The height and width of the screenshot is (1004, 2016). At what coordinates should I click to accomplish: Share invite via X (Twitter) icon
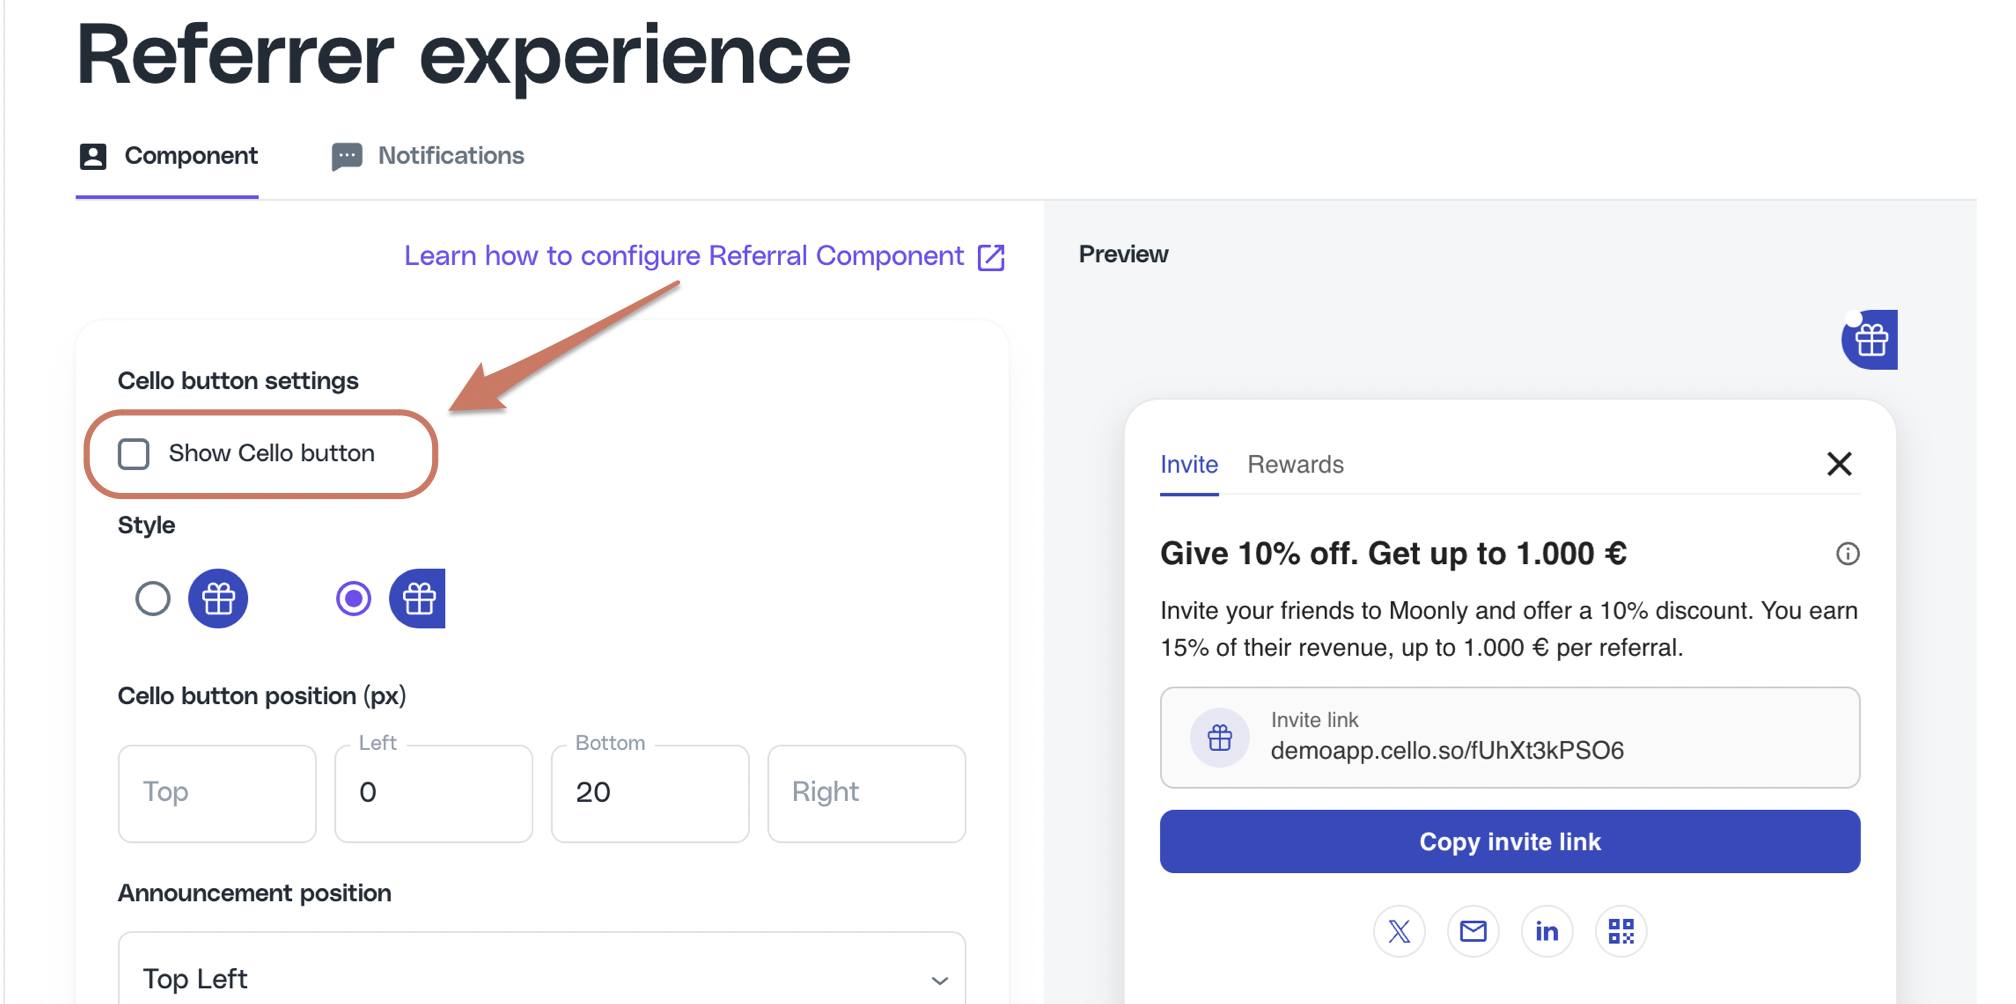coord(1399,932)
